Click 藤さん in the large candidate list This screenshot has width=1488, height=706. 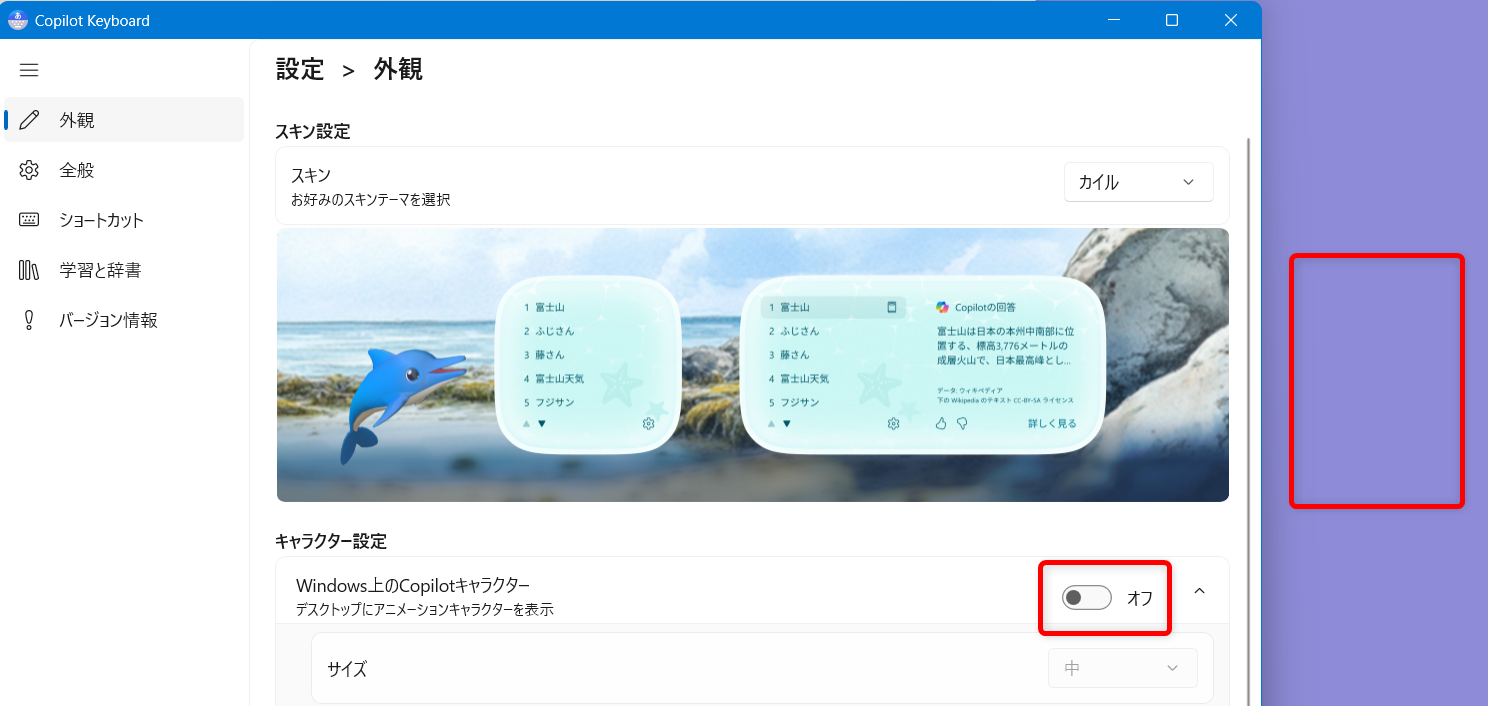pos(793,355)
